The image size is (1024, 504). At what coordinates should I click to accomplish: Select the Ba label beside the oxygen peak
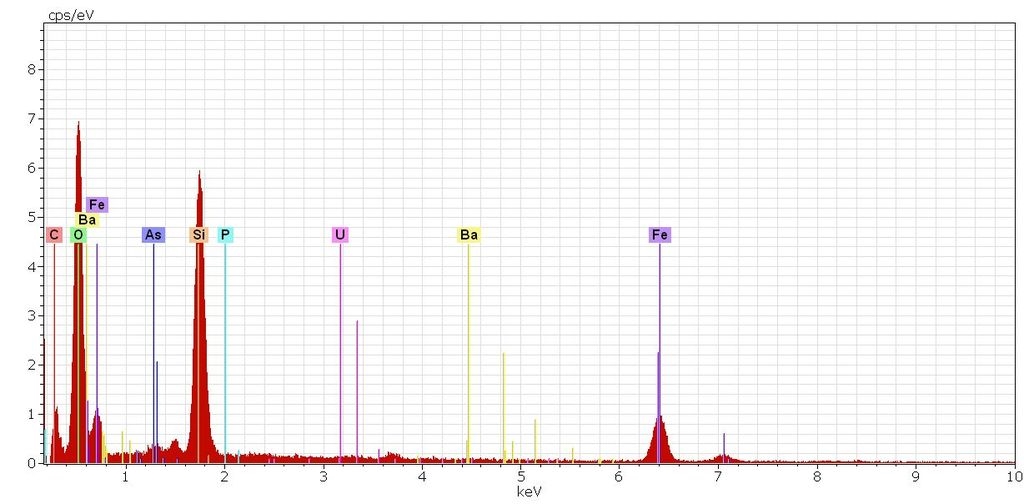(x=87, y=220)
